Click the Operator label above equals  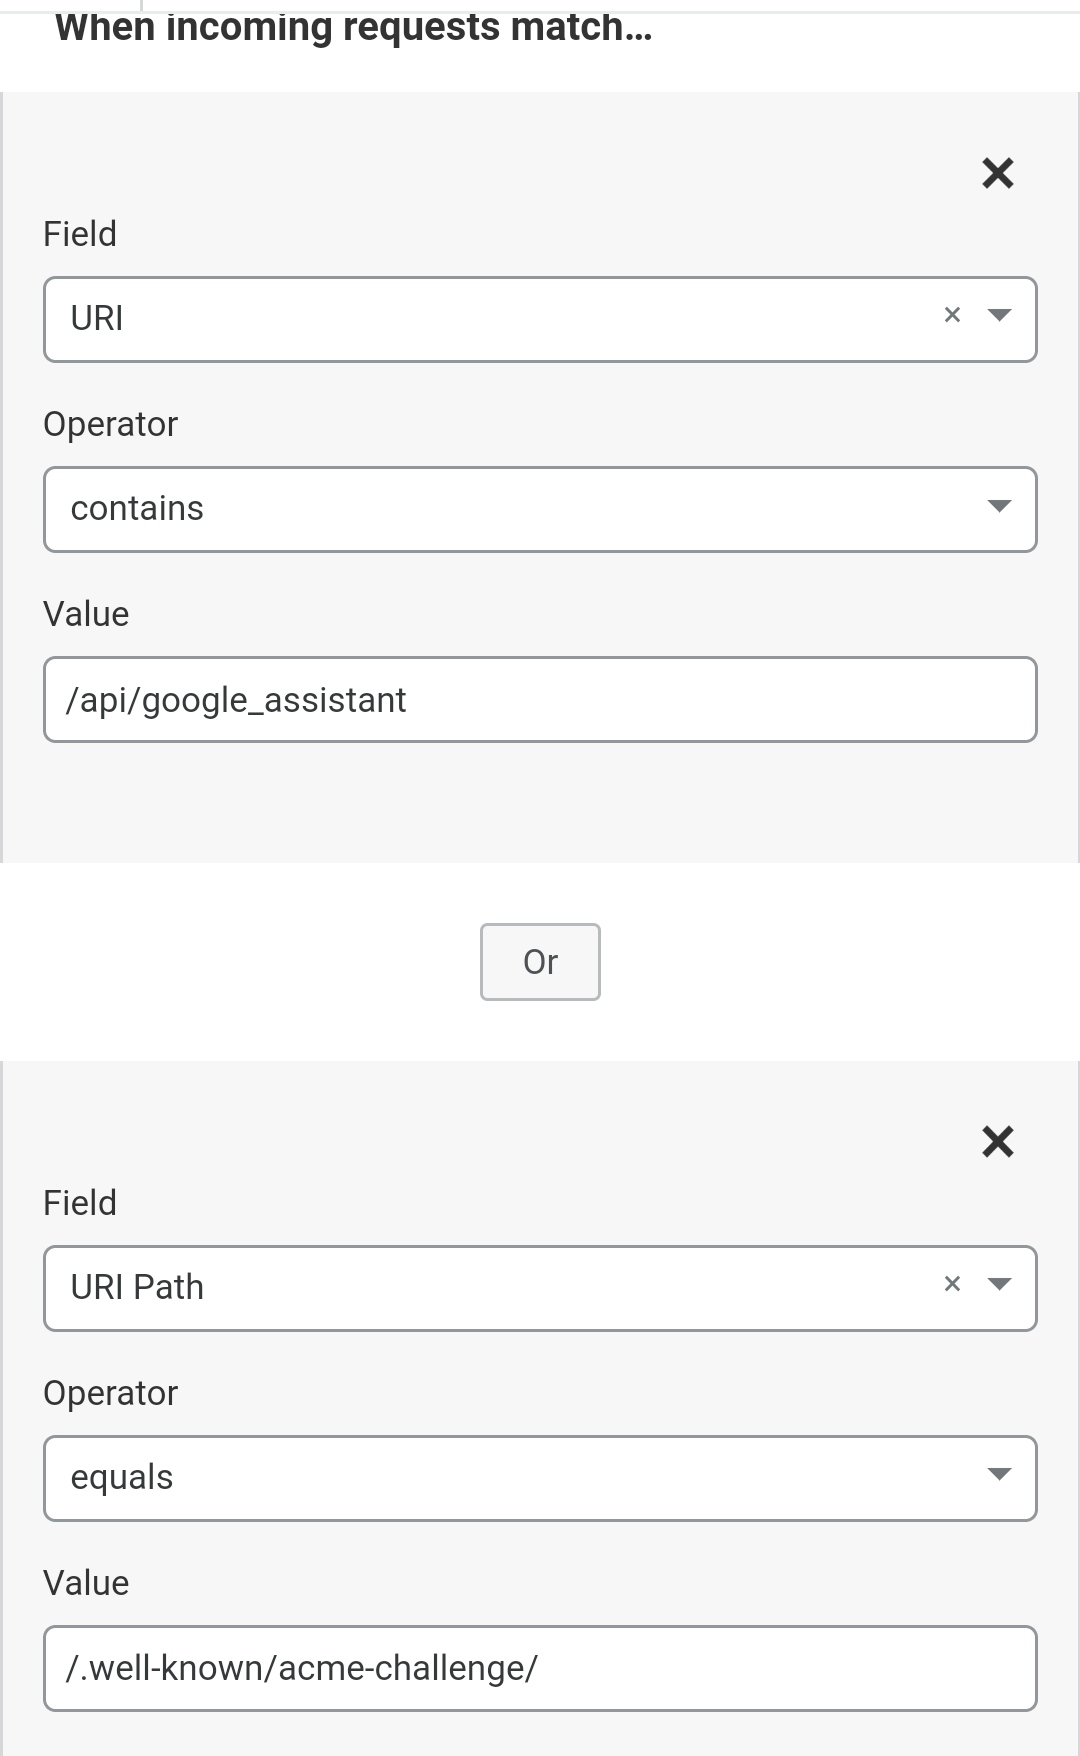110,1393
